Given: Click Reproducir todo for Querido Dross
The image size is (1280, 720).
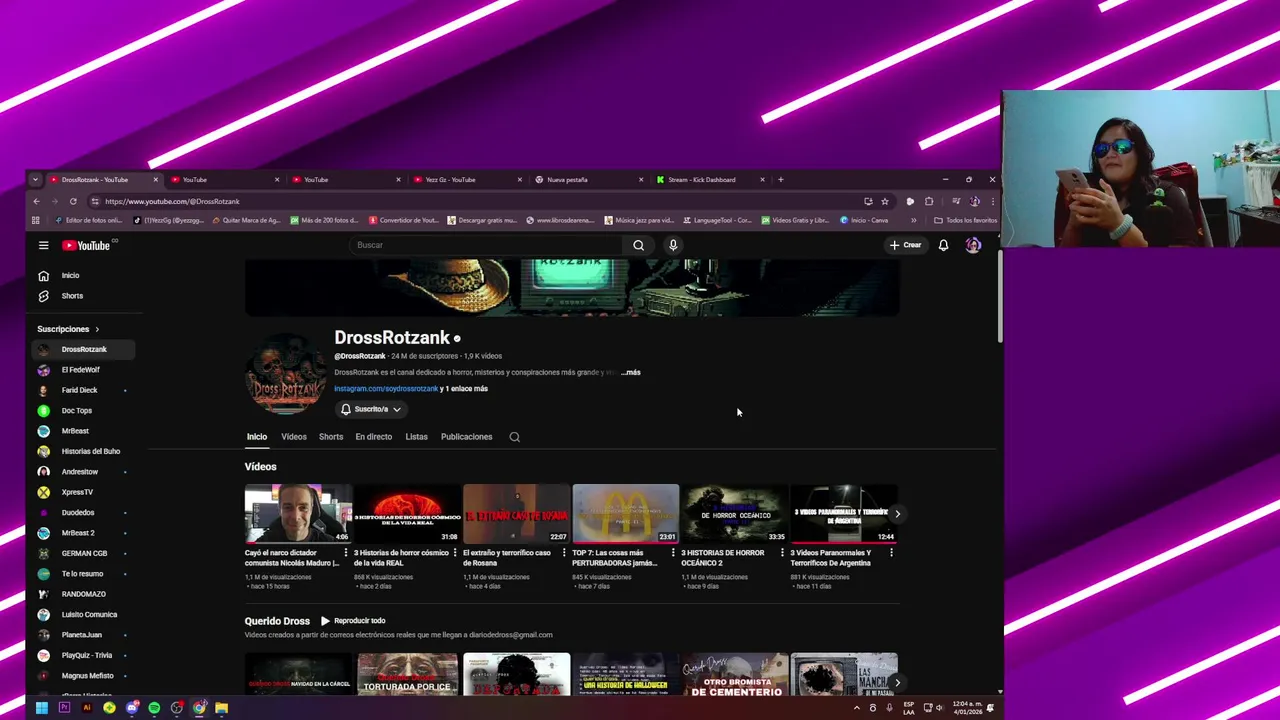Looking at the screenshot, I should [x=353, y=621].
